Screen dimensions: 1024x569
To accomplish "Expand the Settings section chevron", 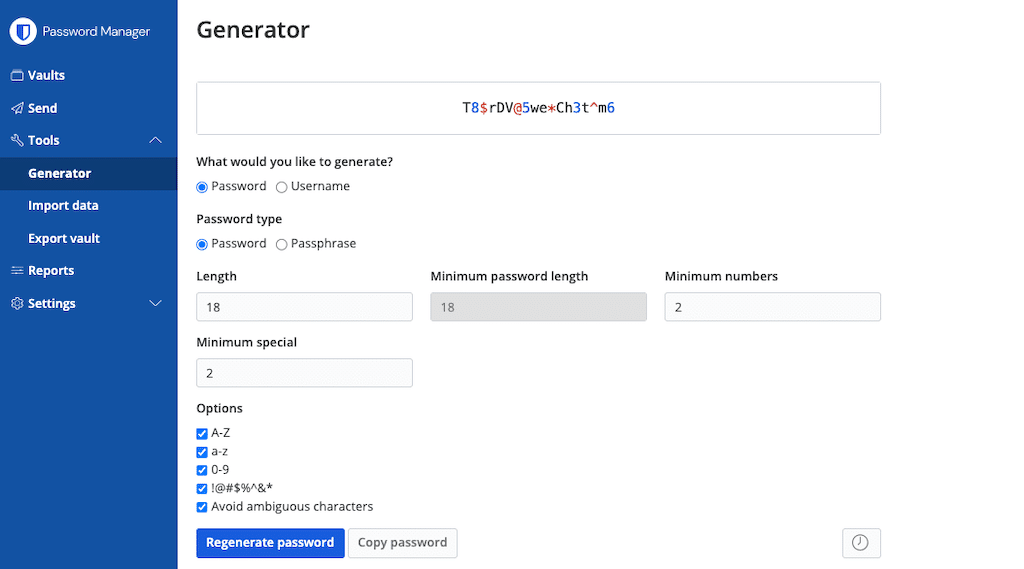I will pos(155,304).
